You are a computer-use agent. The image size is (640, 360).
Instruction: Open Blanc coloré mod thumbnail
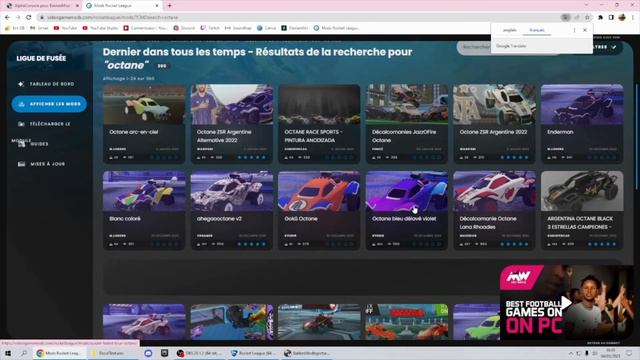point(144,191)
